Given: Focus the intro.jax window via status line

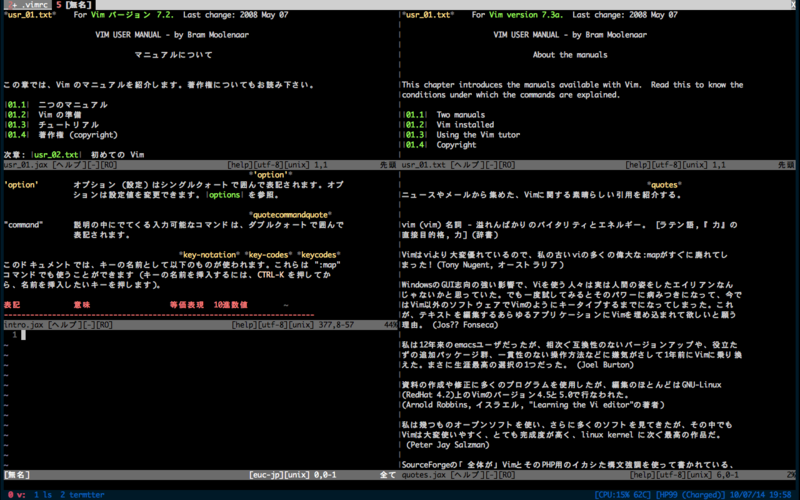Looking at the screenshot, I should click(x=200, y=324).
